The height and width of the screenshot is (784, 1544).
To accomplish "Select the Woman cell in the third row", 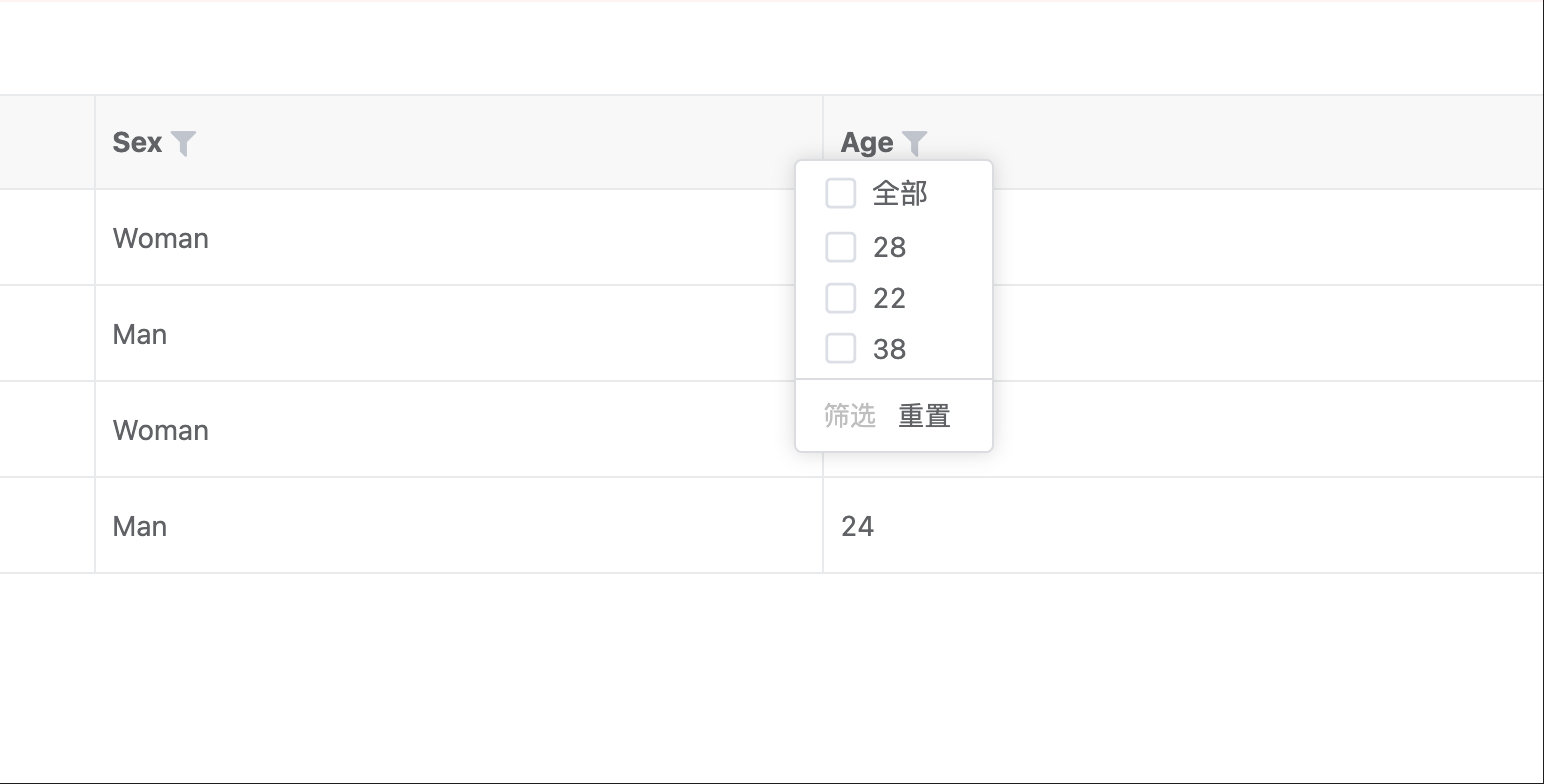I will click(x=161, y=430).
